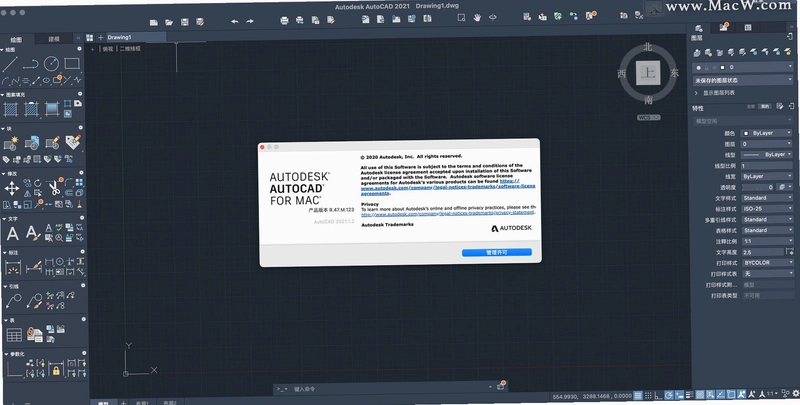Click the Save disk icon in toolbar
The image size is (800, 405).
point(185,22)
